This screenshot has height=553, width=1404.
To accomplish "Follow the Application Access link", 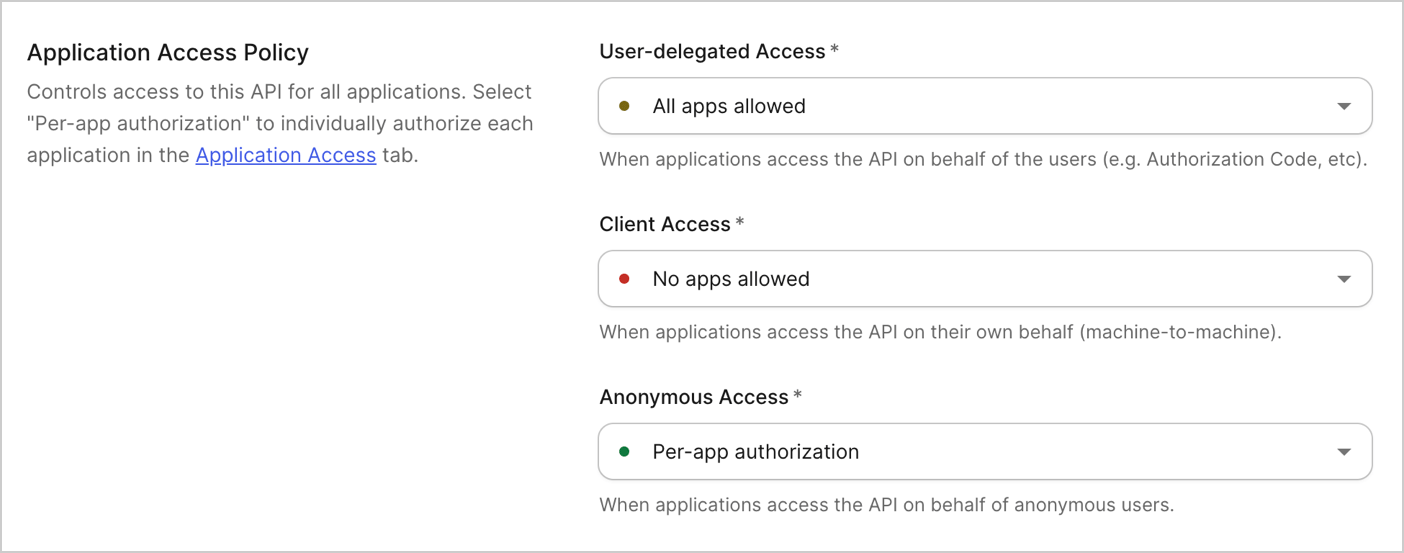I will [286, 155].
